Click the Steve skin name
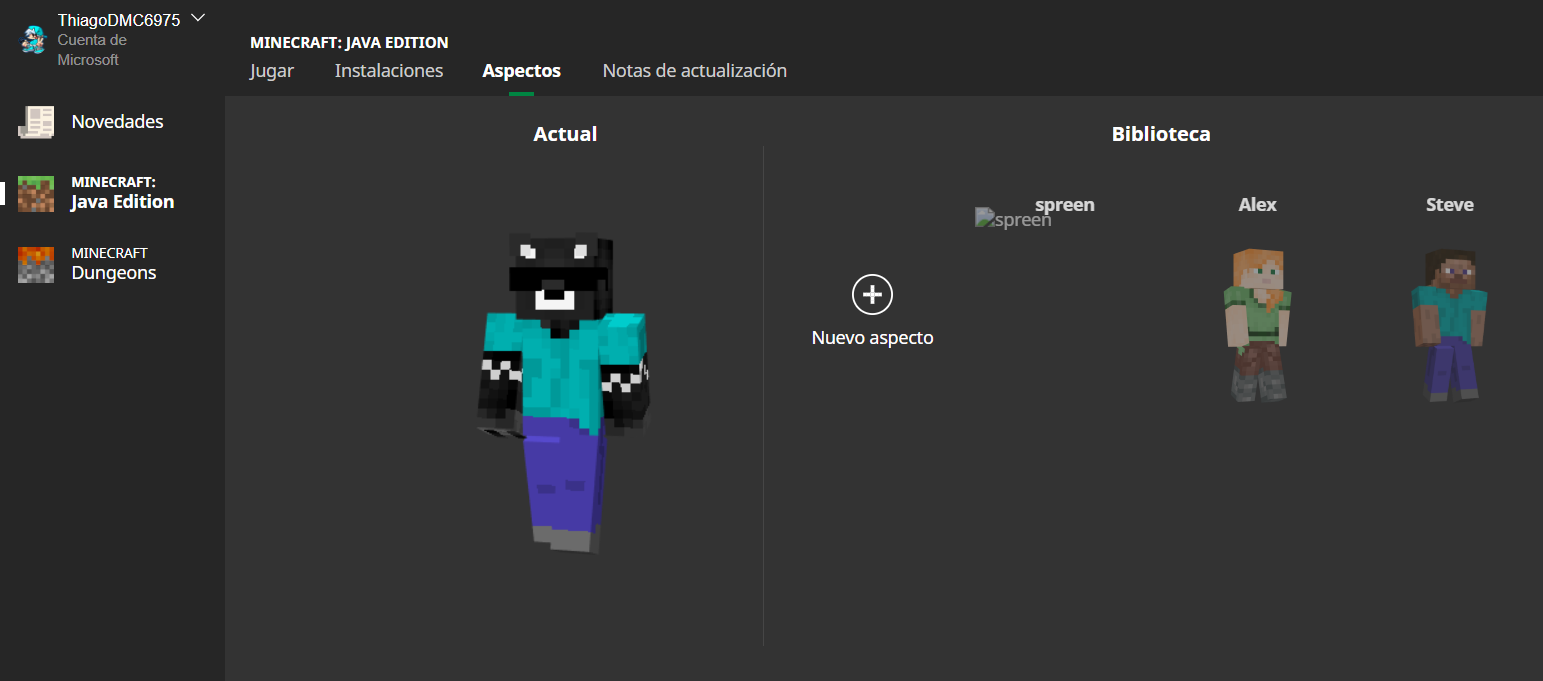The width and height of the screenshot is (1543, 681). 1450,205
